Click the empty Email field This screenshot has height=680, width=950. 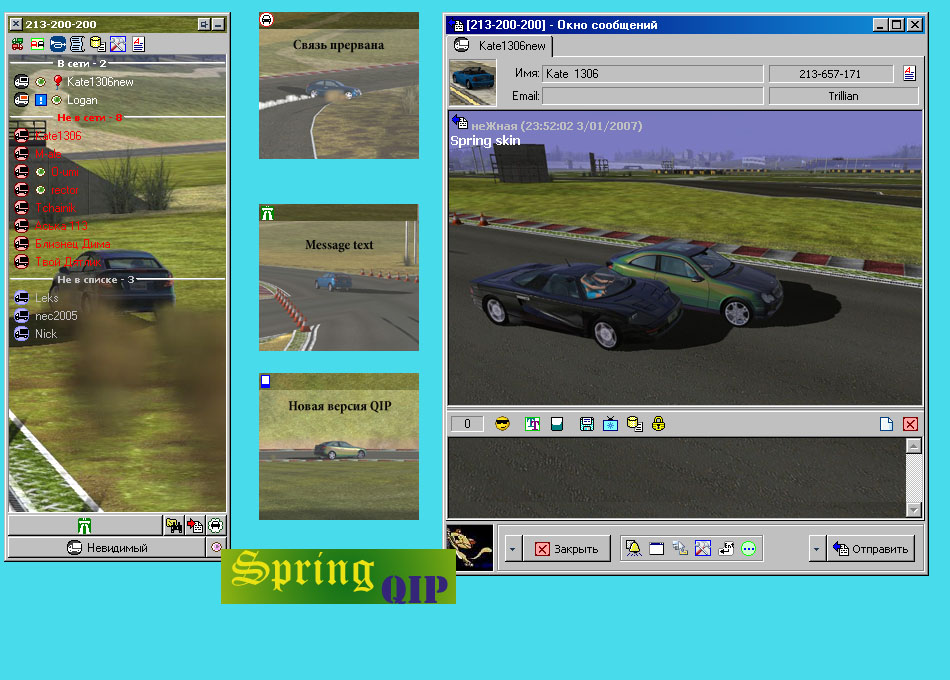(653, 96)
